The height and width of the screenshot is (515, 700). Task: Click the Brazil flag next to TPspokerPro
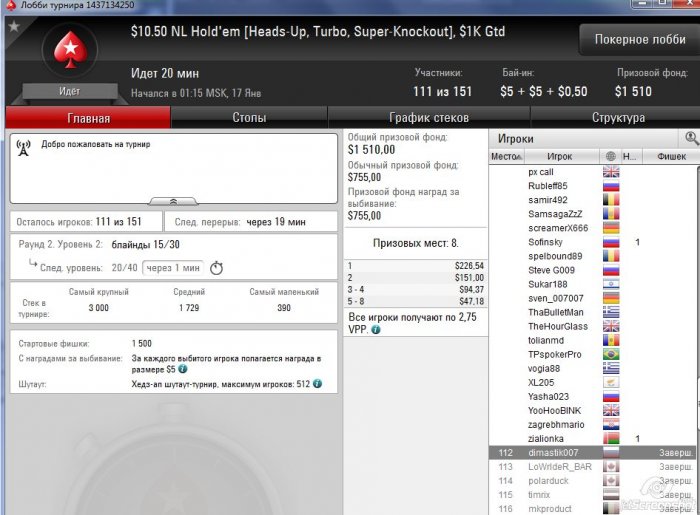611,354
